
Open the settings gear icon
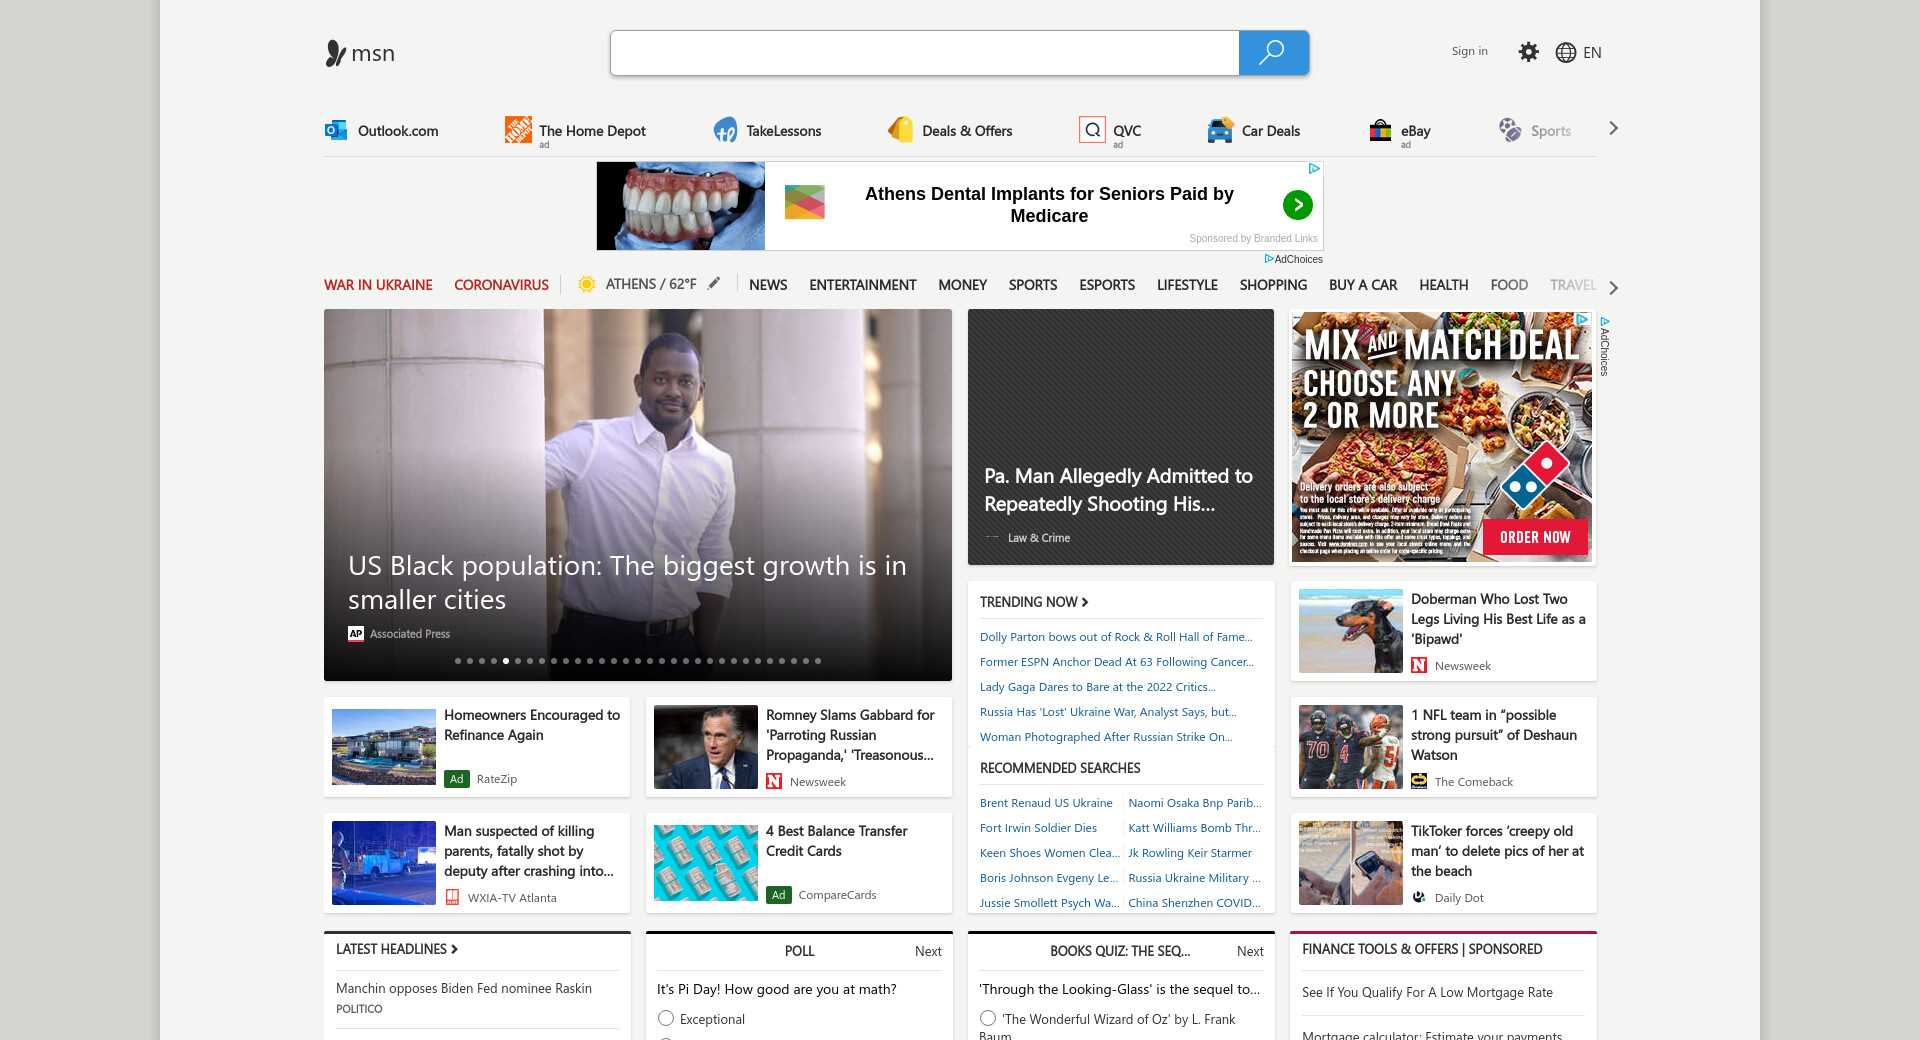coord(1528,52)
